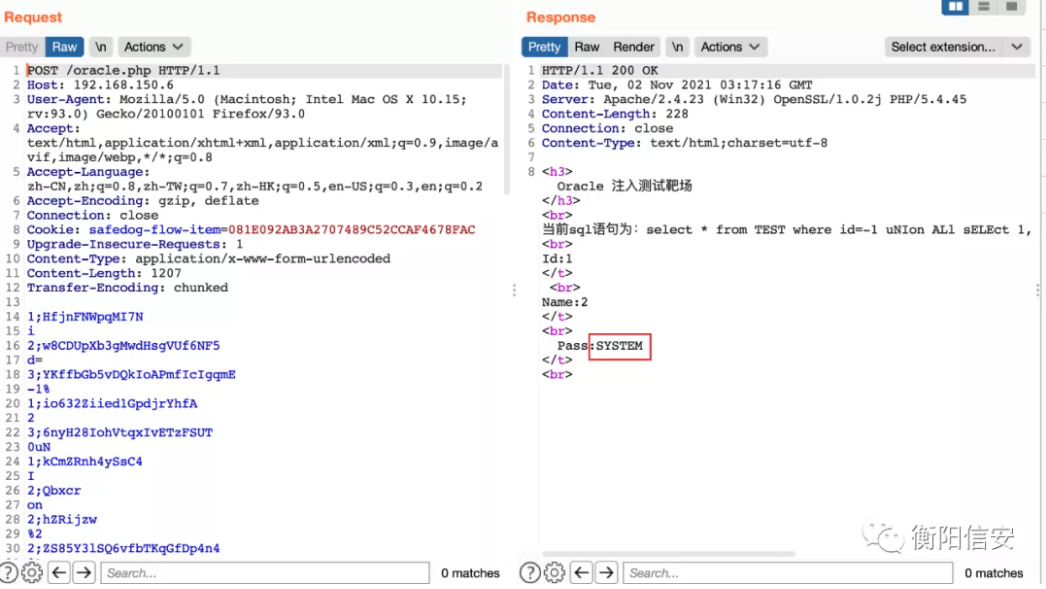Viewport: 1046px width, 589px height.
Task: Click the Content-Length: 228 response header
Action: (615, 113)
